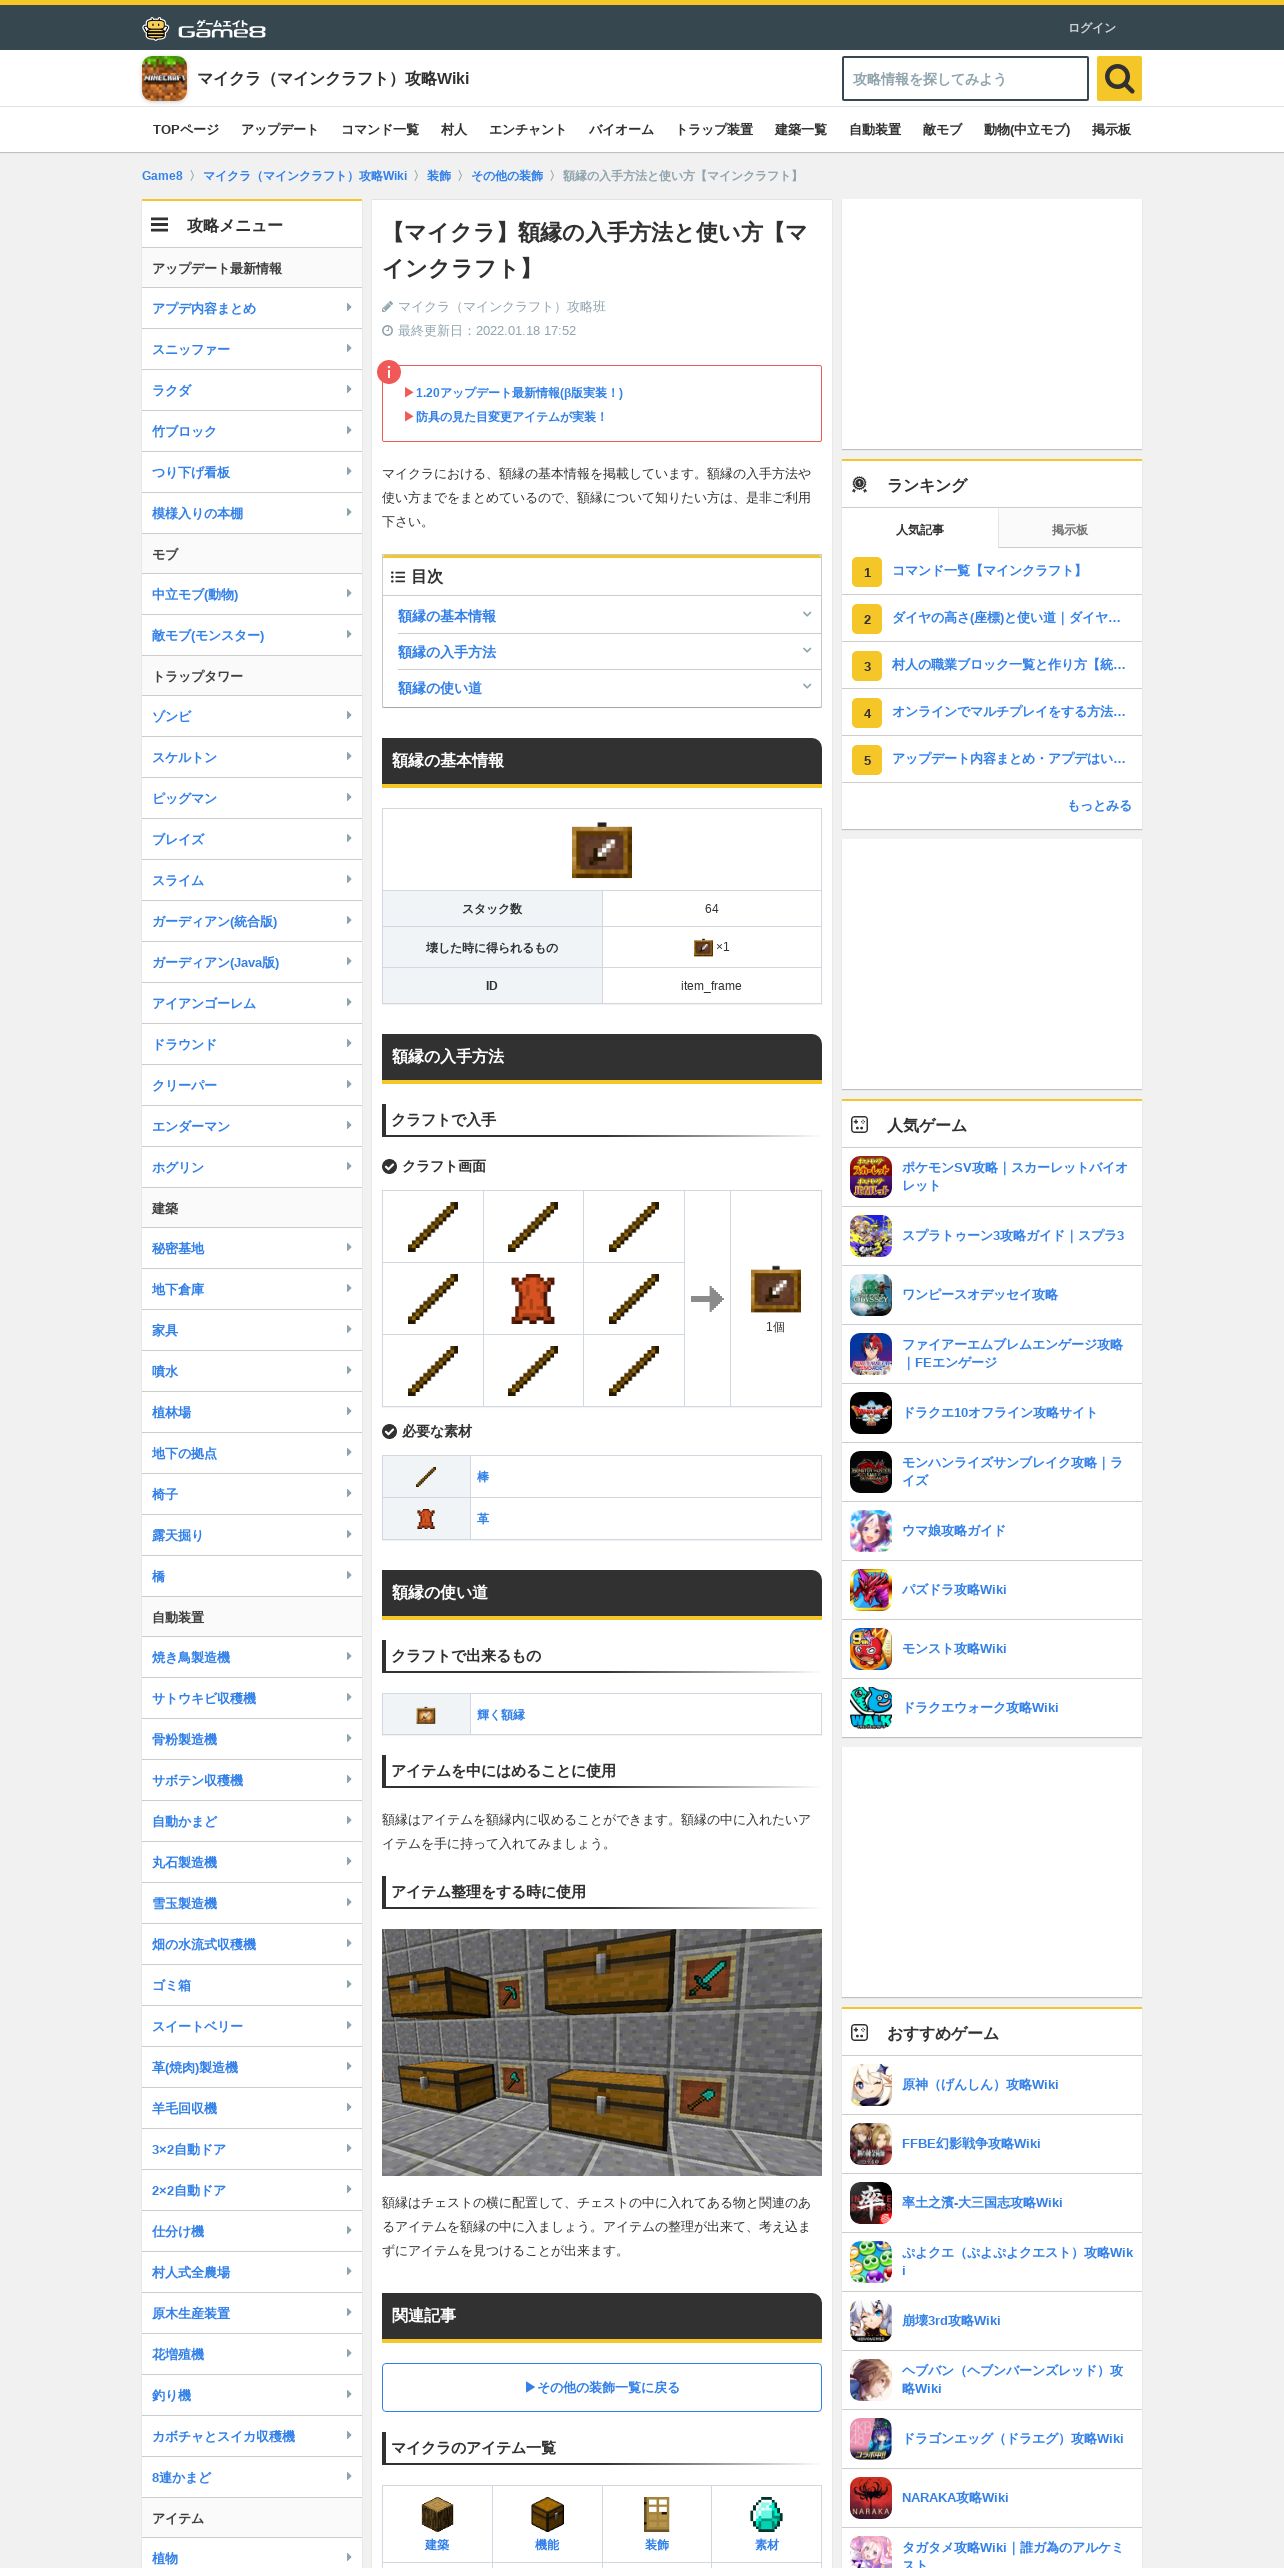Open 掲示板 in top navigation
The image size is (1284, 2568).
pos(1111,130)
